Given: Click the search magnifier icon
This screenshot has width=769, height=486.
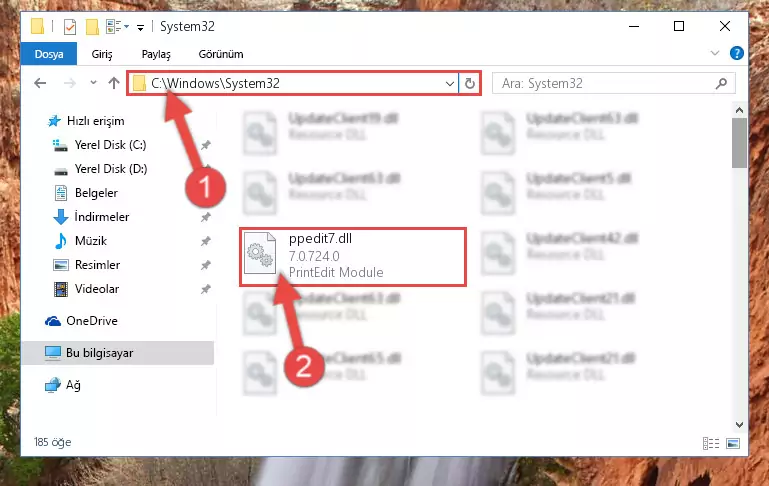Looking at the screenshot, I should click(721, 84).
